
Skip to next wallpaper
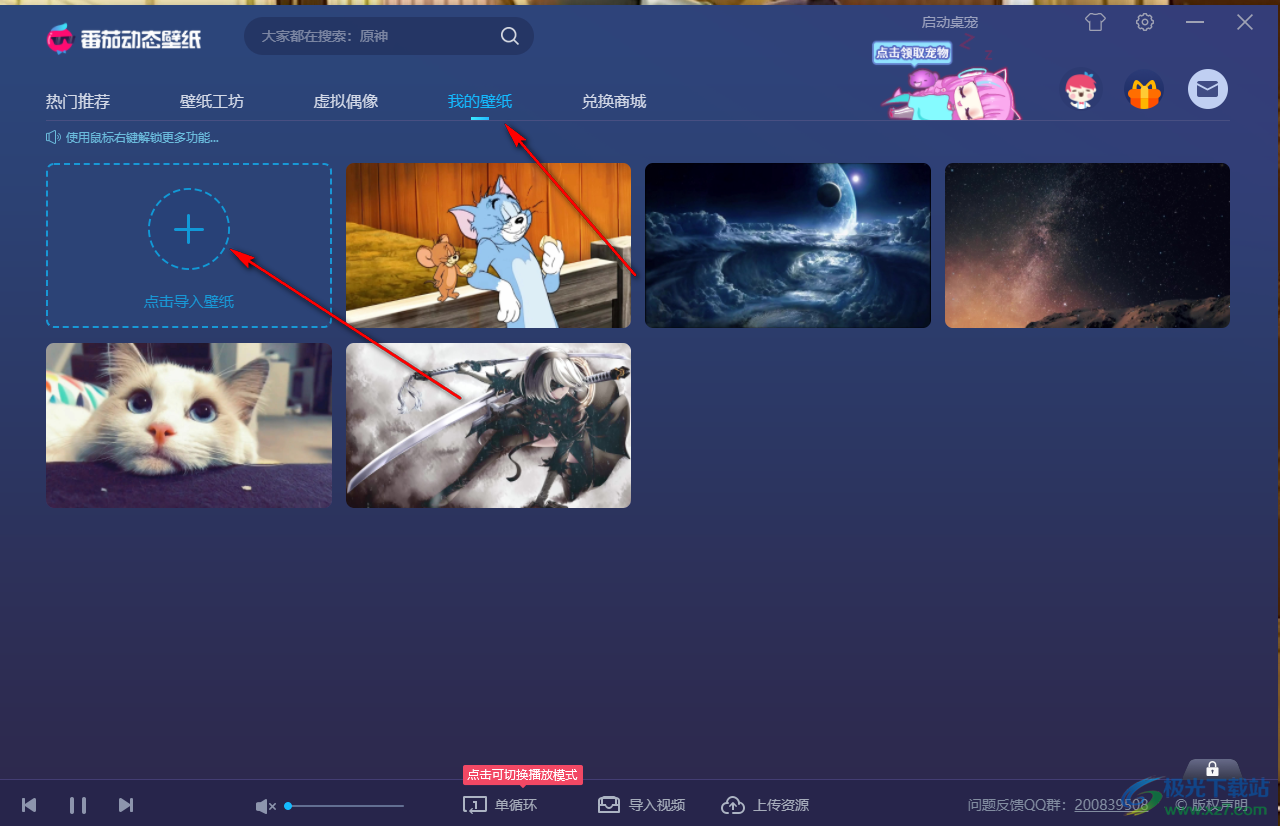pos(126,805)
